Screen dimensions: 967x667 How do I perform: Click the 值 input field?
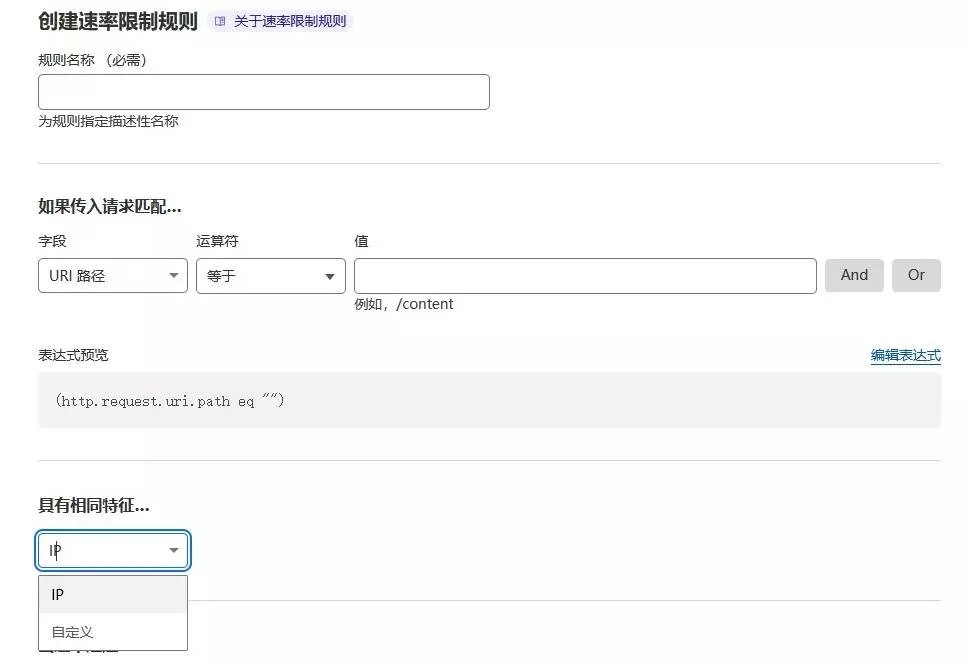point(585,275)
